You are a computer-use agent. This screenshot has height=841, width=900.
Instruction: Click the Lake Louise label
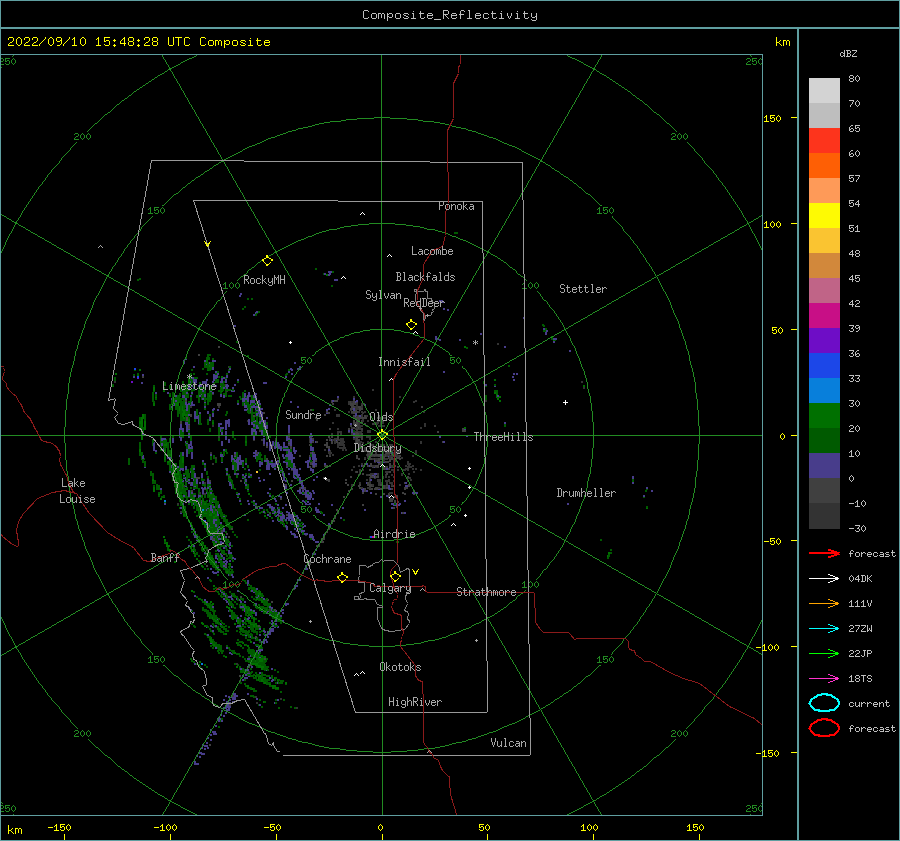(x=77, y=491)
